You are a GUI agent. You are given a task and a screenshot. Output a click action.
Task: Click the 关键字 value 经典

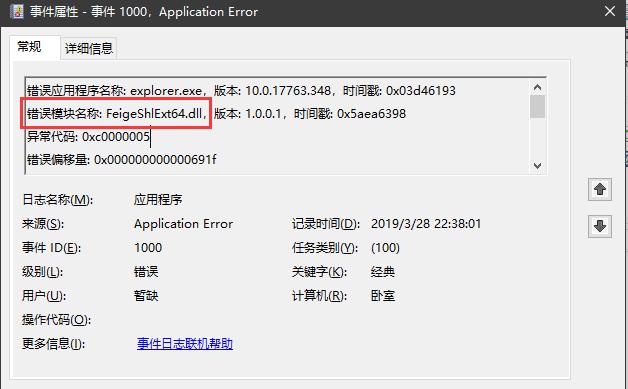click(383, 272)
